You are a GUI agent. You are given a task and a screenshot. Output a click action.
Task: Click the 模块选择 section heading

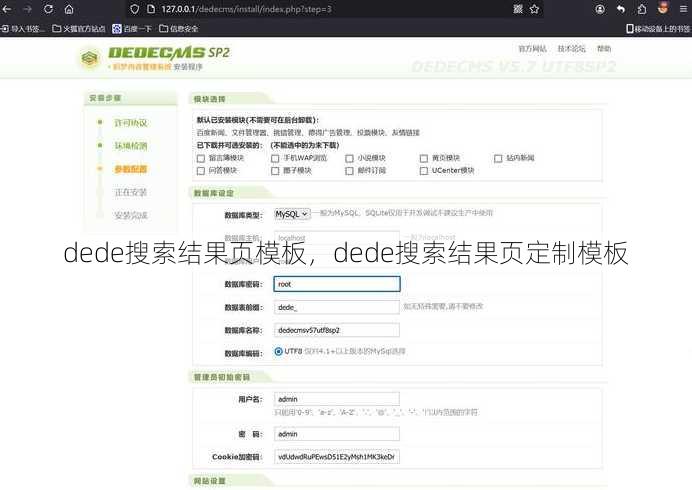(210, 99)
